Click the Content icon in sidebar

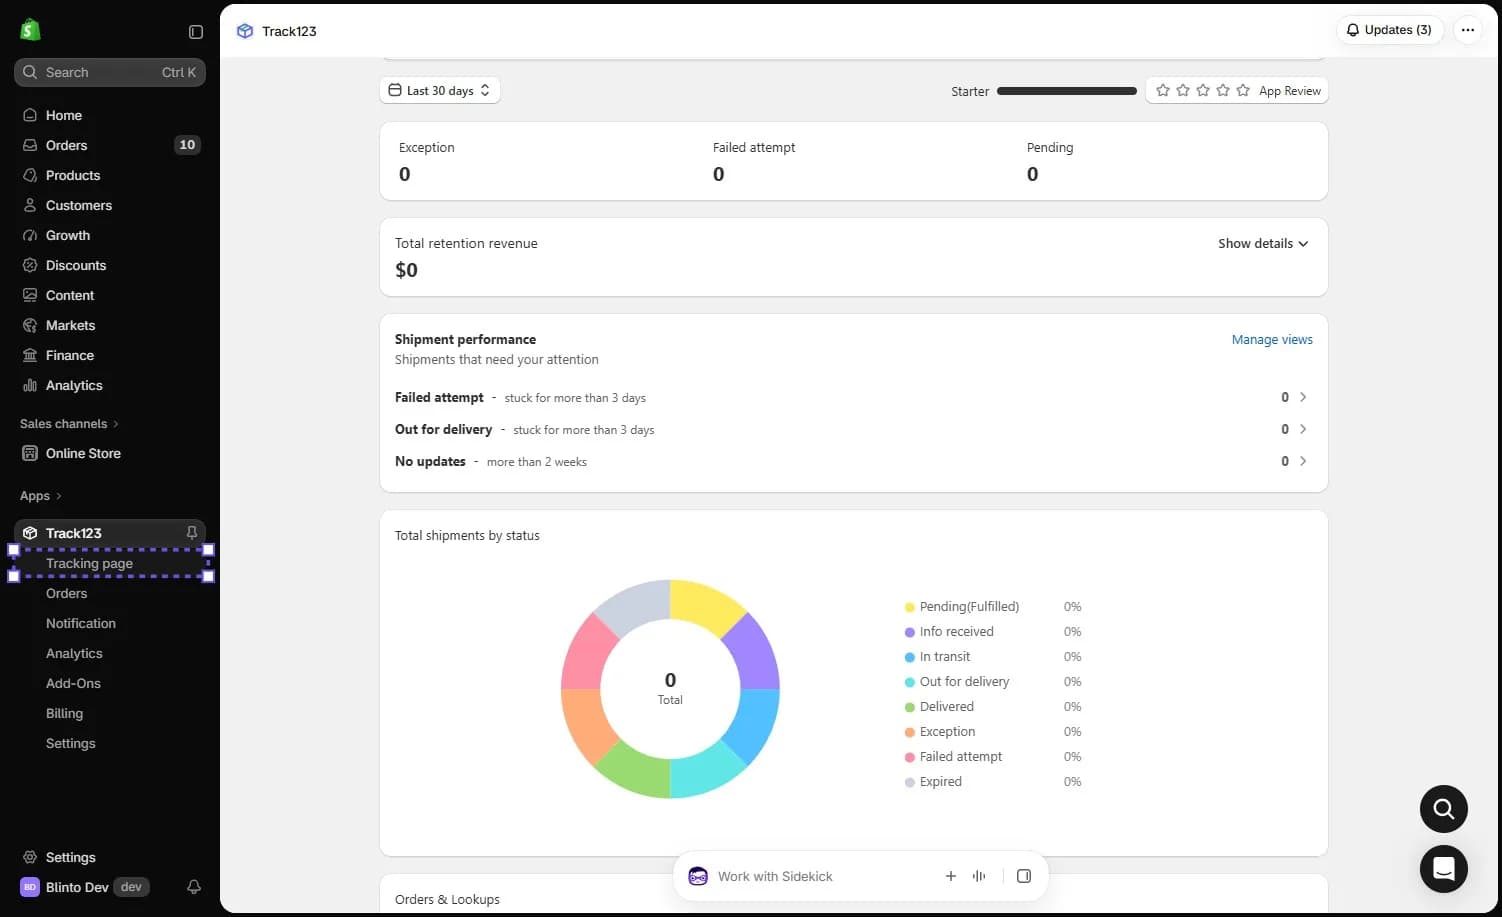30,295
